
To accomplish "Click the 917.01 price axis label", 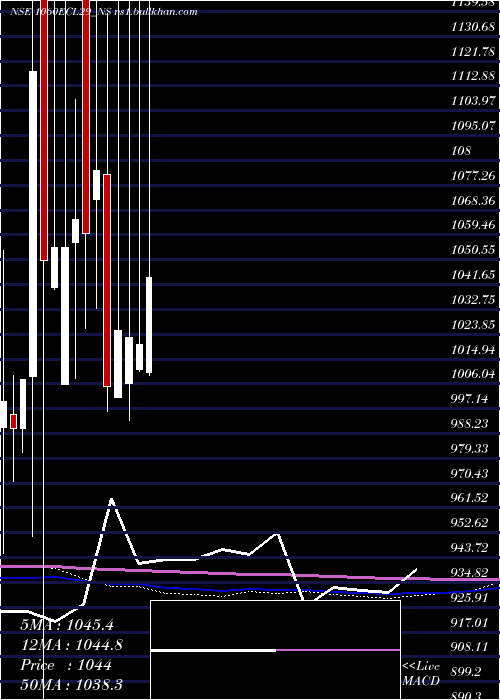I will [x=470, y=622].
